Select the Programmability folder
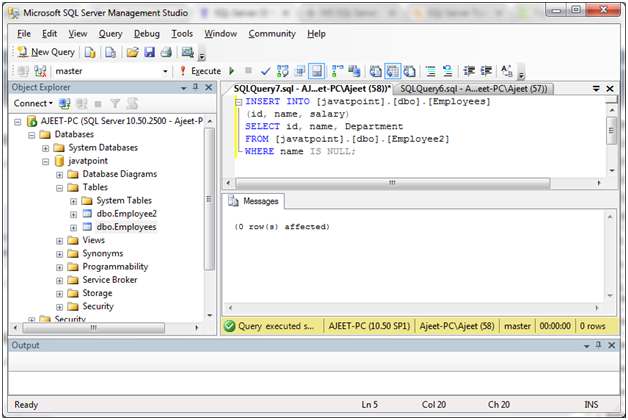628x420 pixels. [x=115, y=266]
